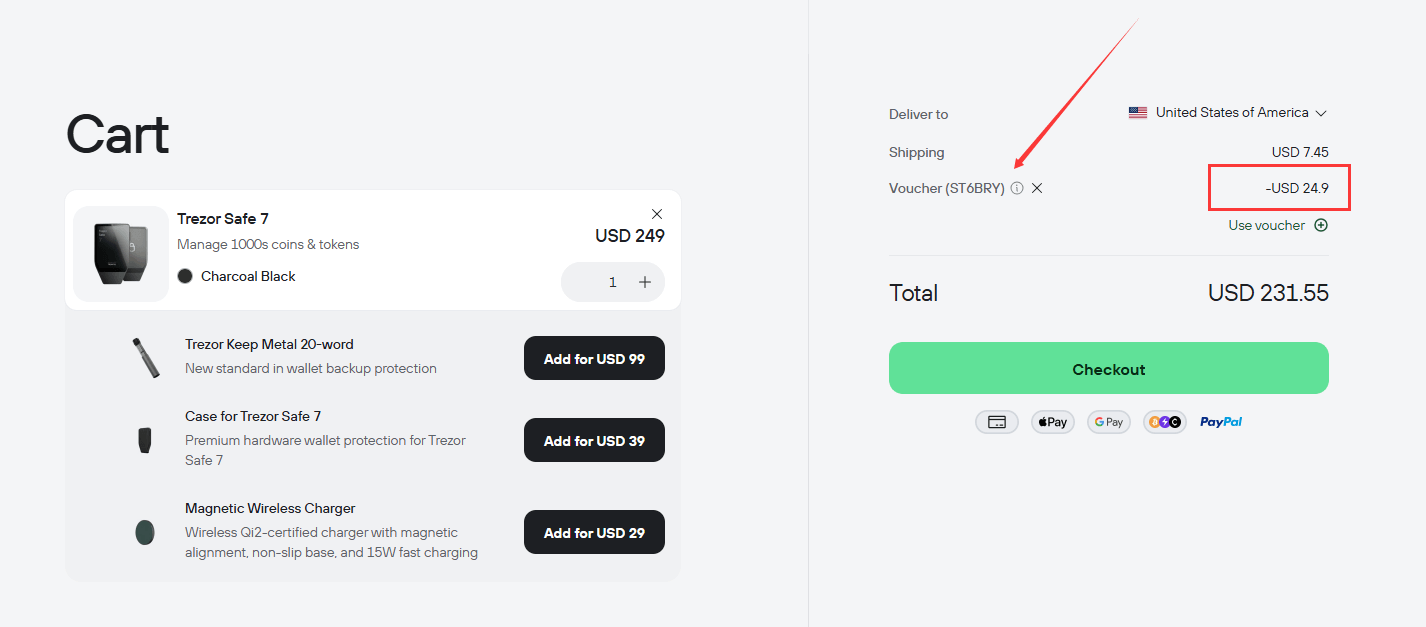Remove the applied voucher ST6BRY
1426x627 pixels.
[x=1037, y=188]
